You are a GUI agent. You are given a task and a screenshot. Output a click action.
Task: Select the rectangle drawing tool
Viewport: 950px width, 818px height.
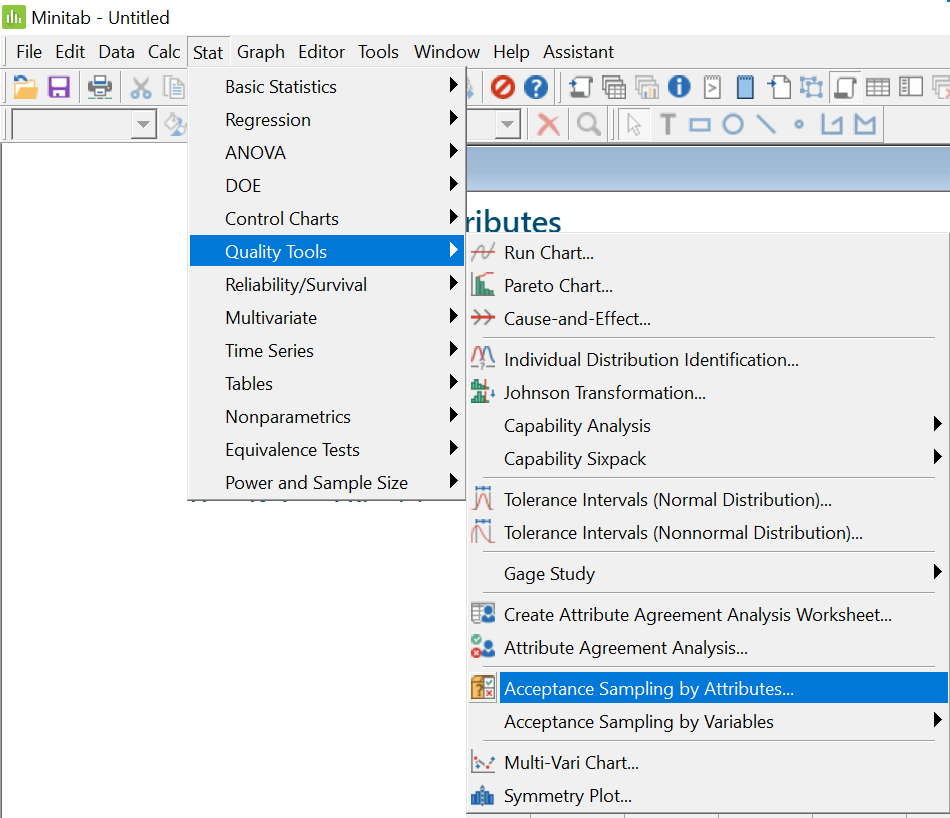[x=700, y=124]
